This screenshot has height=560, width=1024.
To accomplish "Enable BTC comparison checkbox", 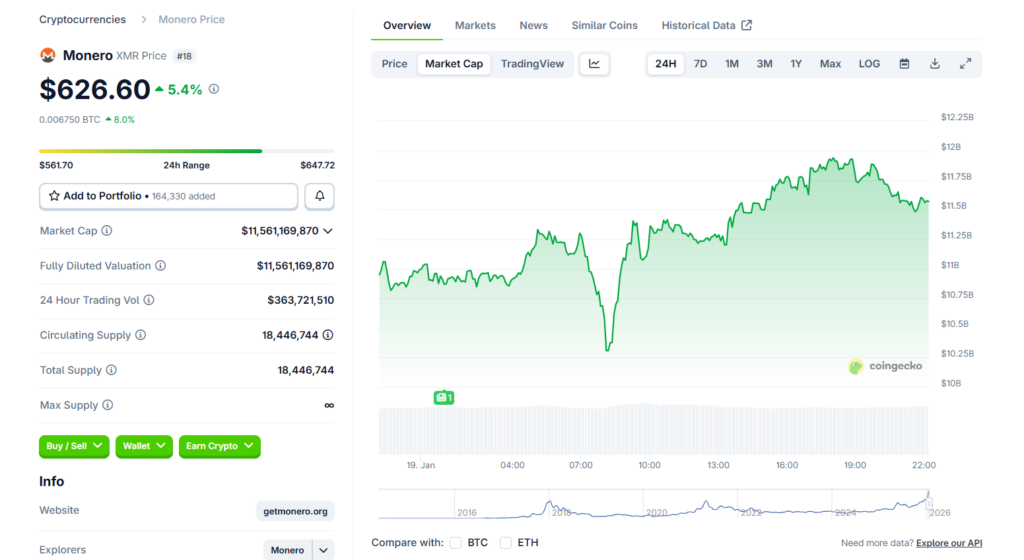I will point(456,543).
